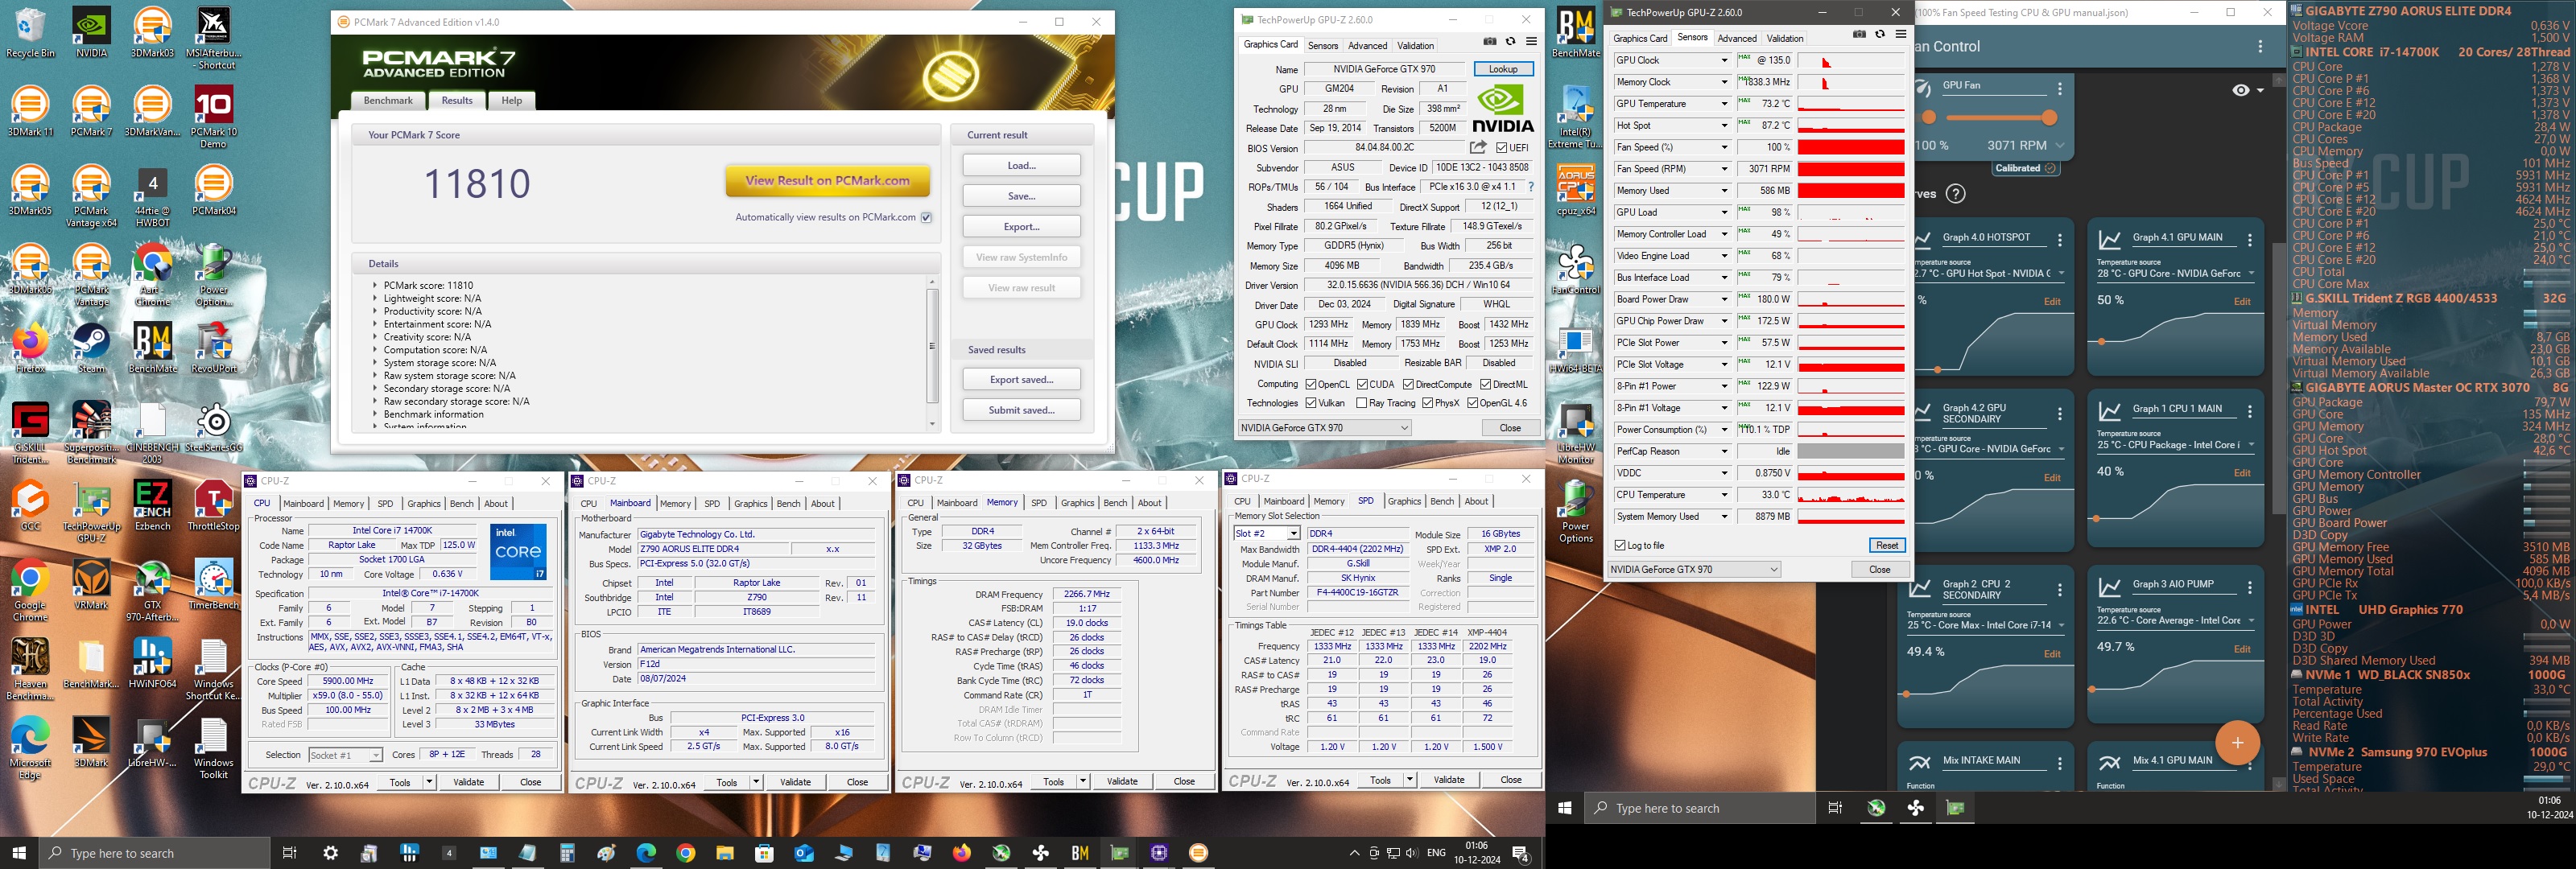
Task: Open the GPU Fan card three-dot menu
Action: (x=2060, y=89)
